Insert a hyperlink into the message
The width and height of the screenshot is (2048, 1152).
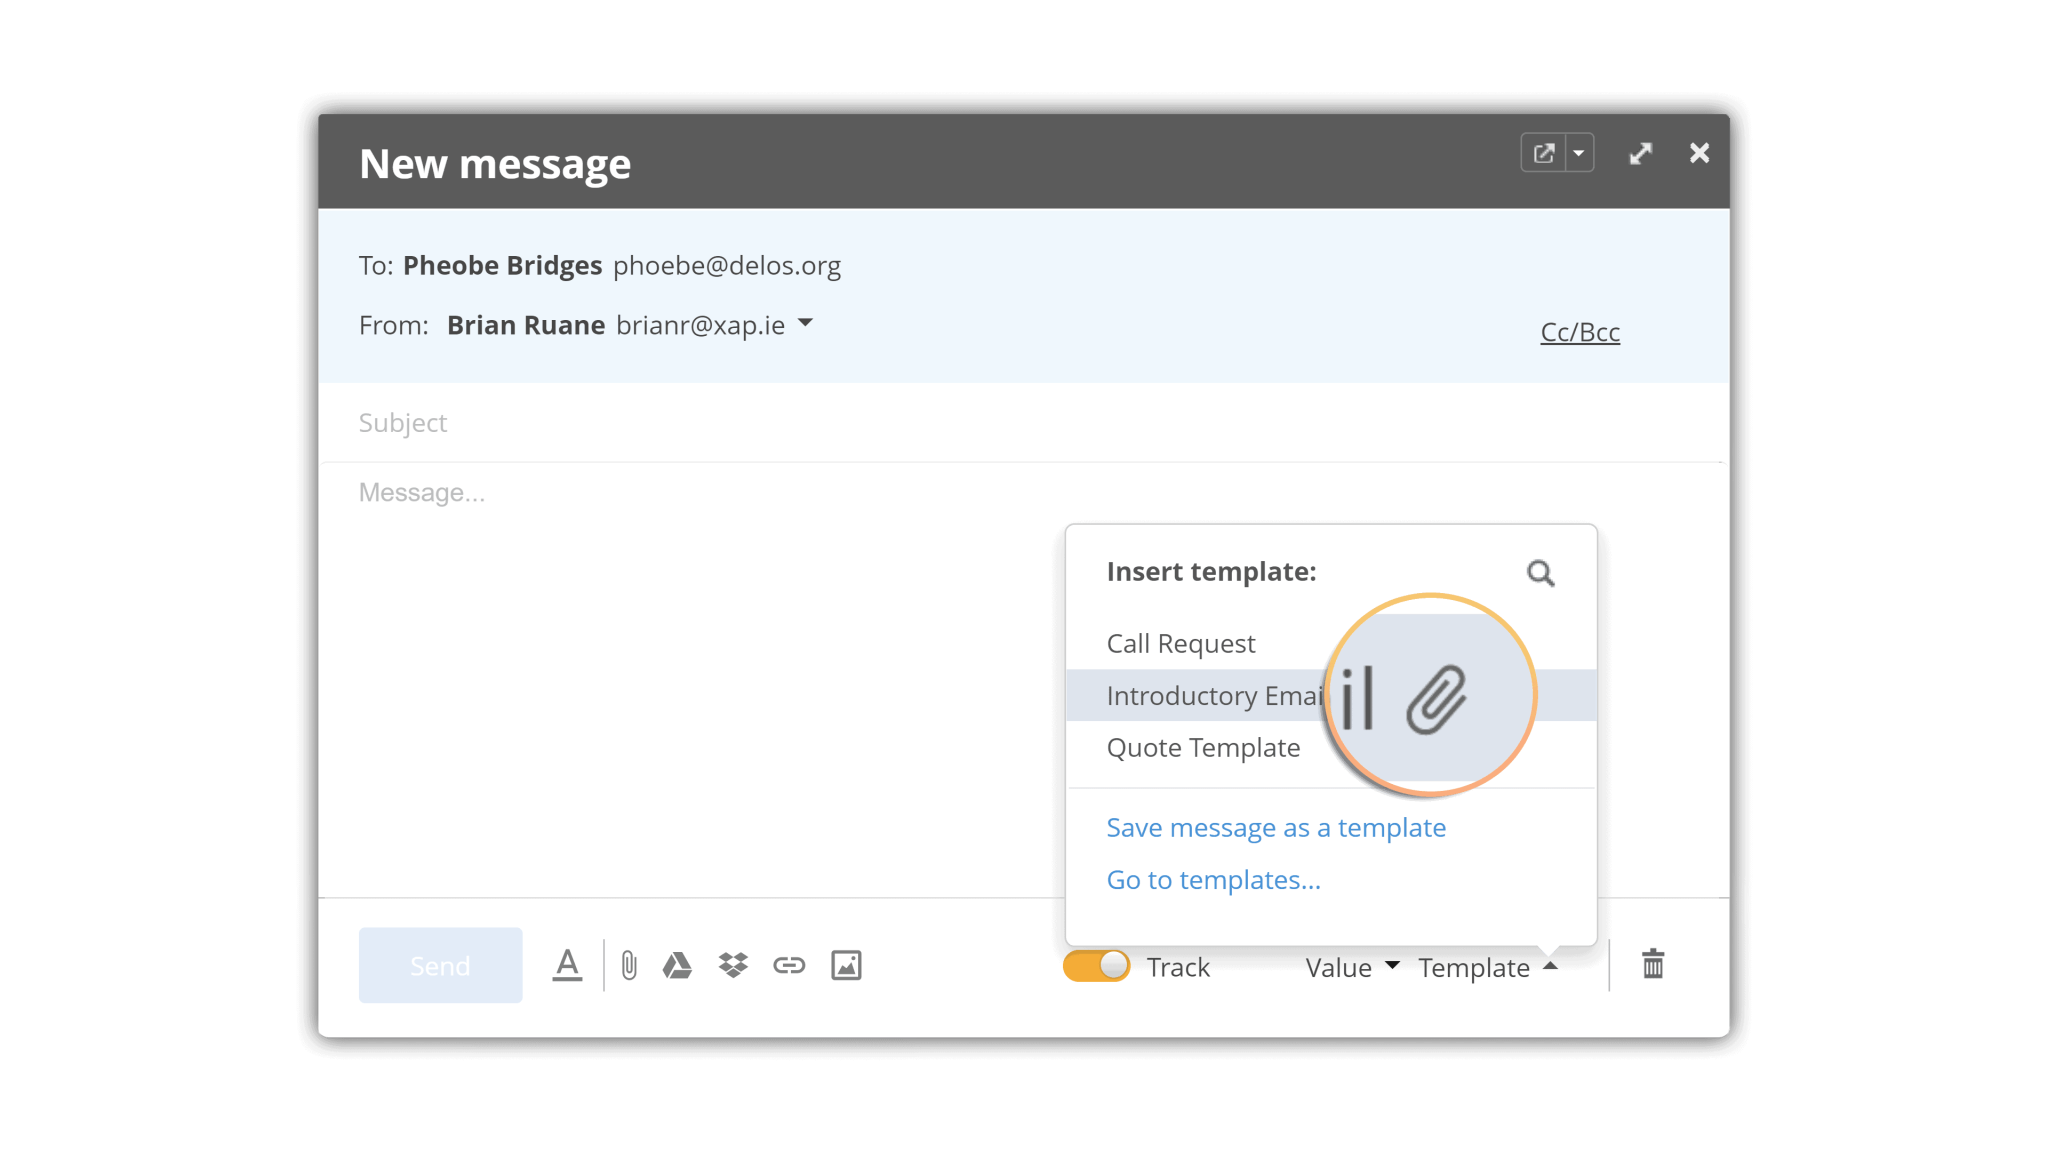coord(789,965)
